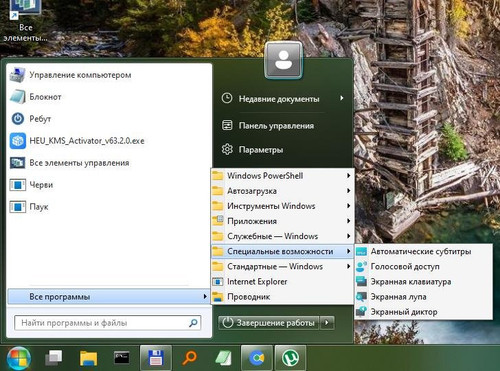Click the Блокнот notepad icon

(17, 97)
